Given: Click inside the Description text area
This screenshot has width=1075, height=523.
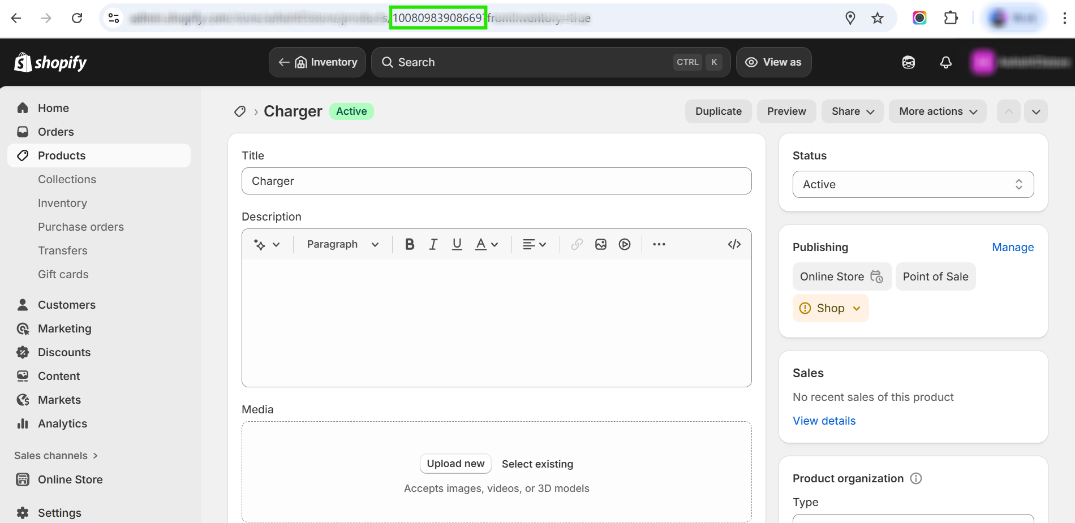Looking at the screenshot, I should pyautogui.click(x=496, y=322).
